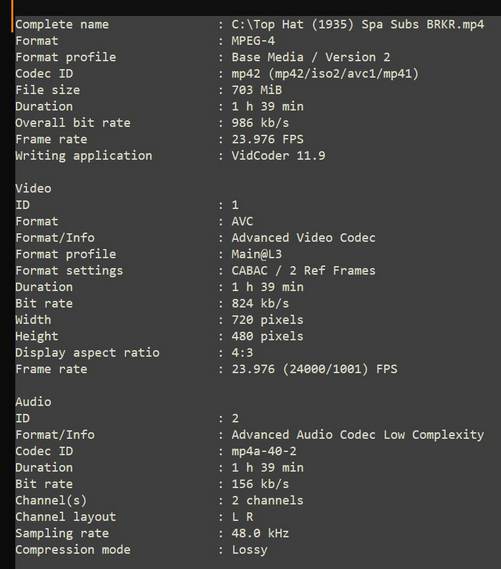Click Writing application VidCoder 11.9 text
Viewport: 501px width, 569px height.
click(279, 156)
